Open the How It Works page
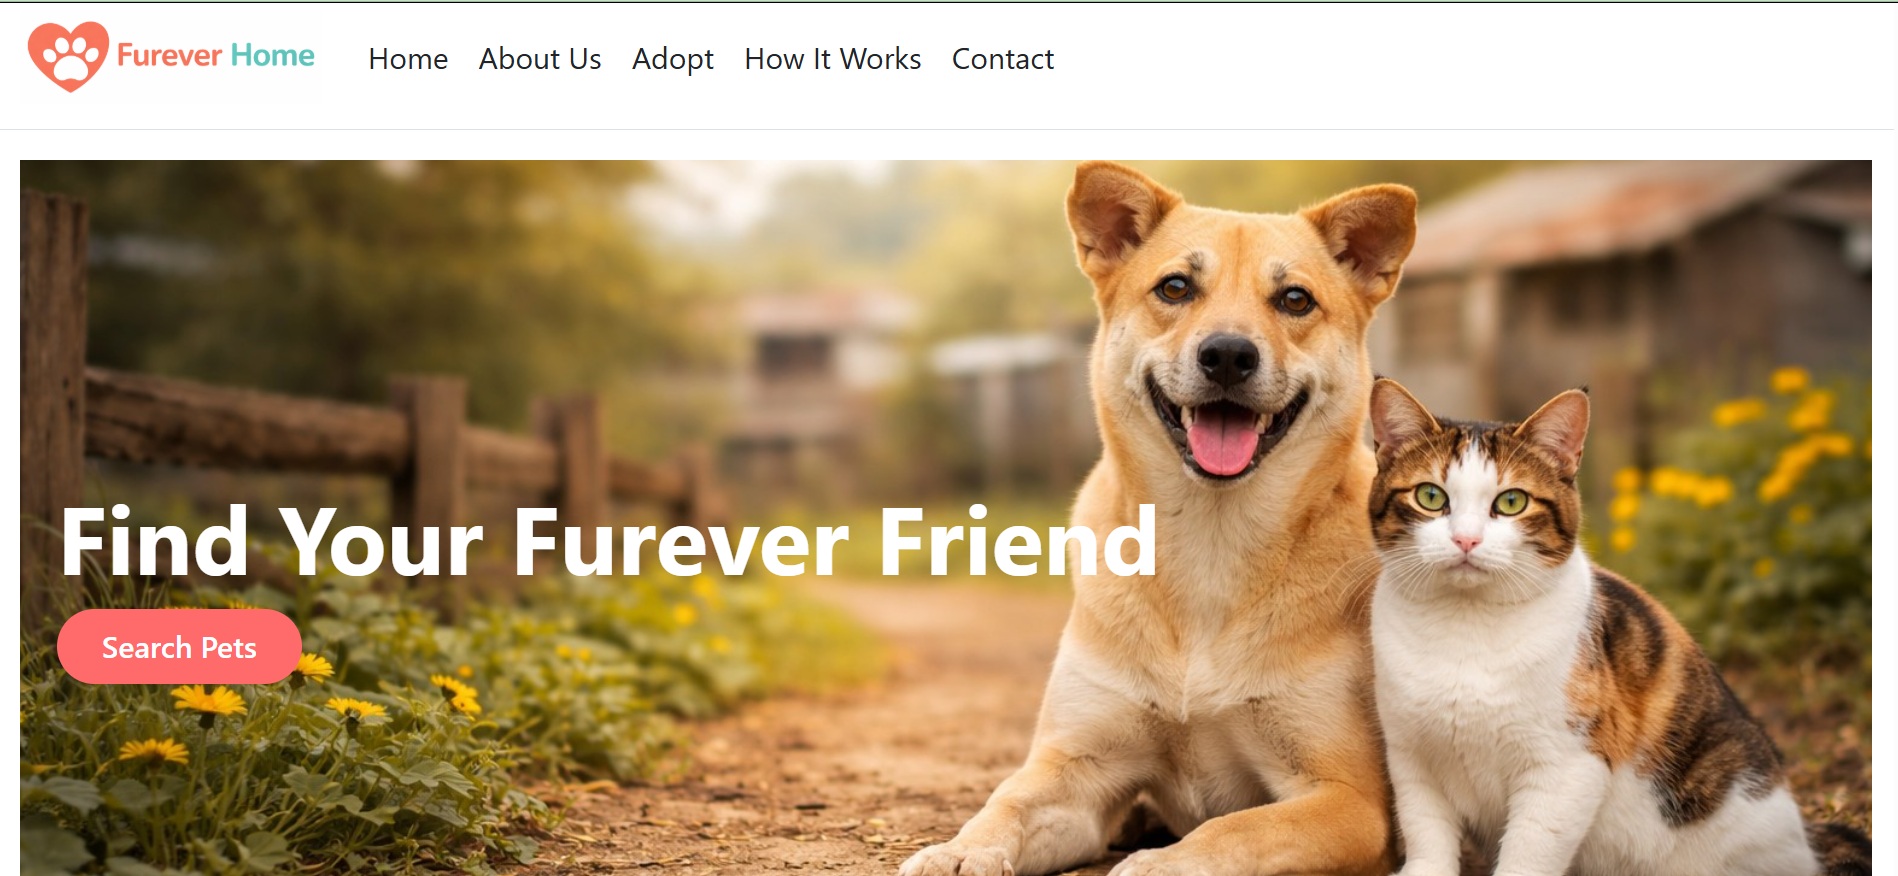Screen dimensions: 1898x876 pyautogui.click(x=833, y=59)
